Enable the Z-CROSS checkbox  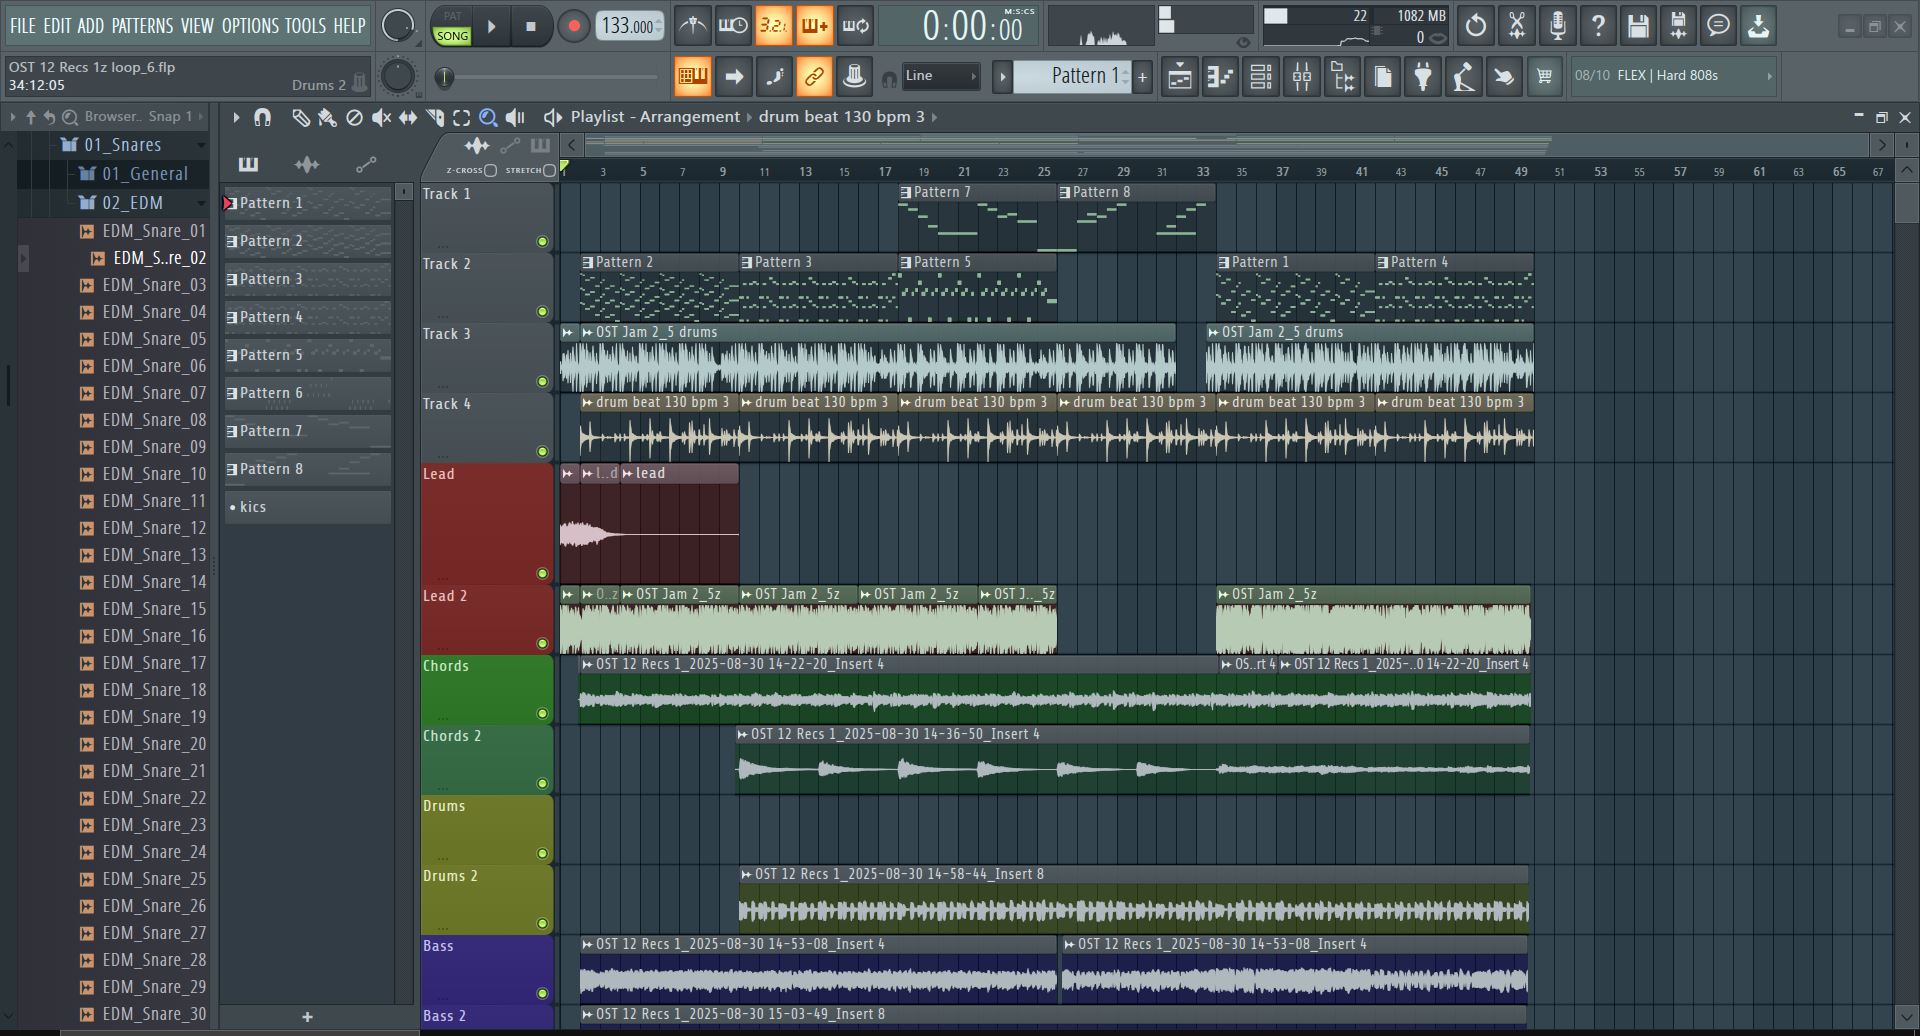click(x=490, y=171)
